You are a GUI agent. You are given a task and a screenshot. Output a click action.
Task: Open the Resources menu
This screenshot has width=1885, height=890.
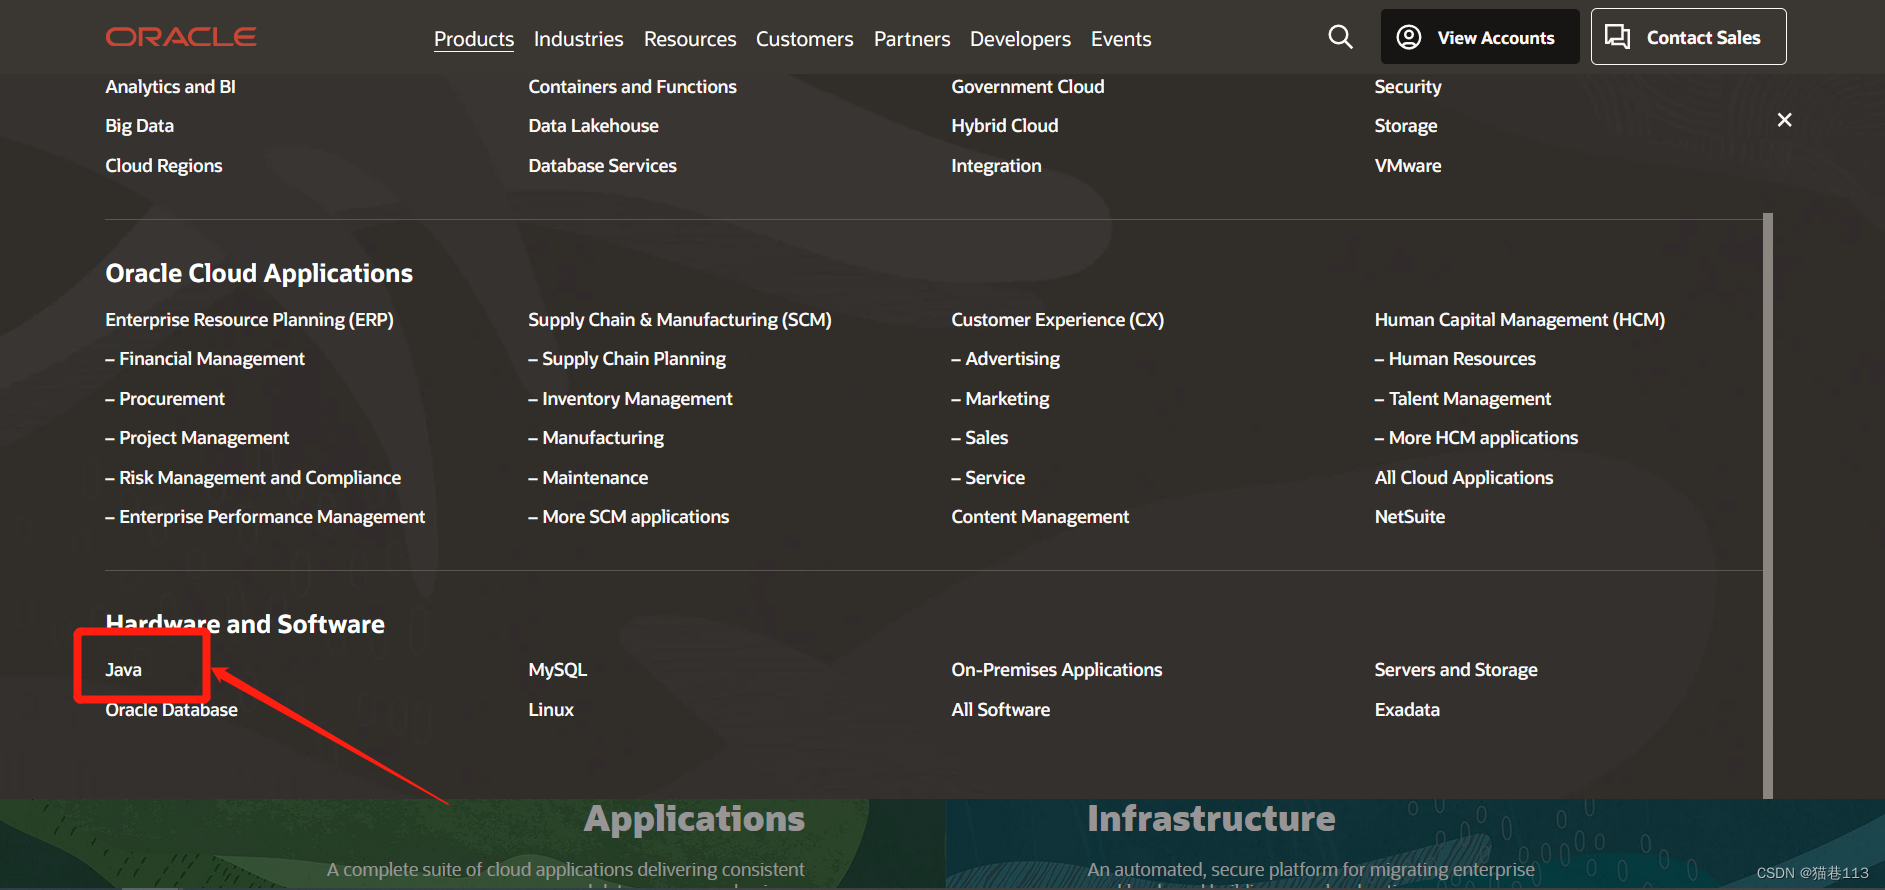690,39
